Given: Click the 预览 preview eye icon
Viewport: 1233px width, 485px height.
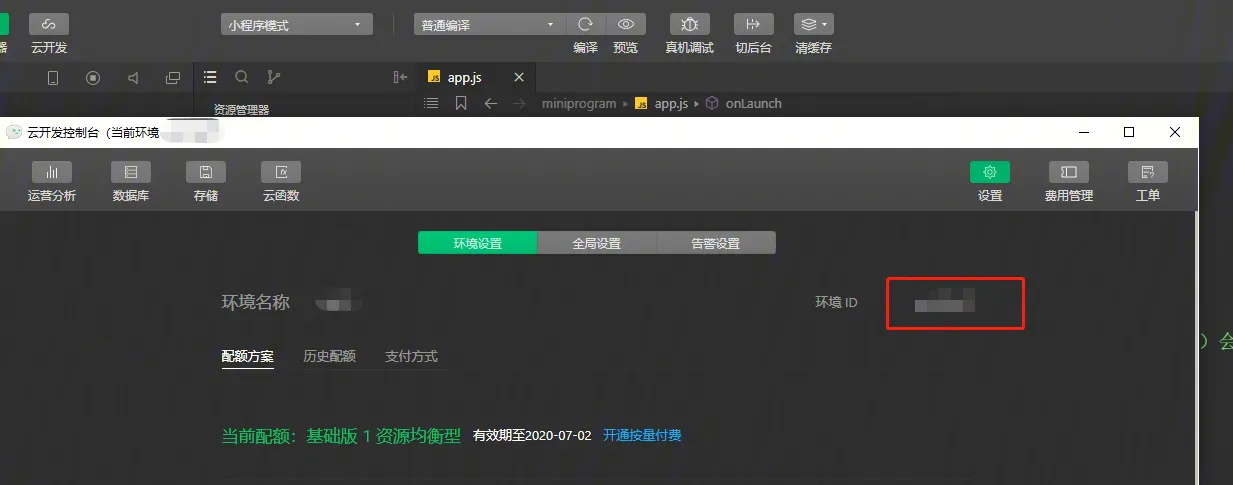Looking at the screenshot, I should (x=626, y=25).
